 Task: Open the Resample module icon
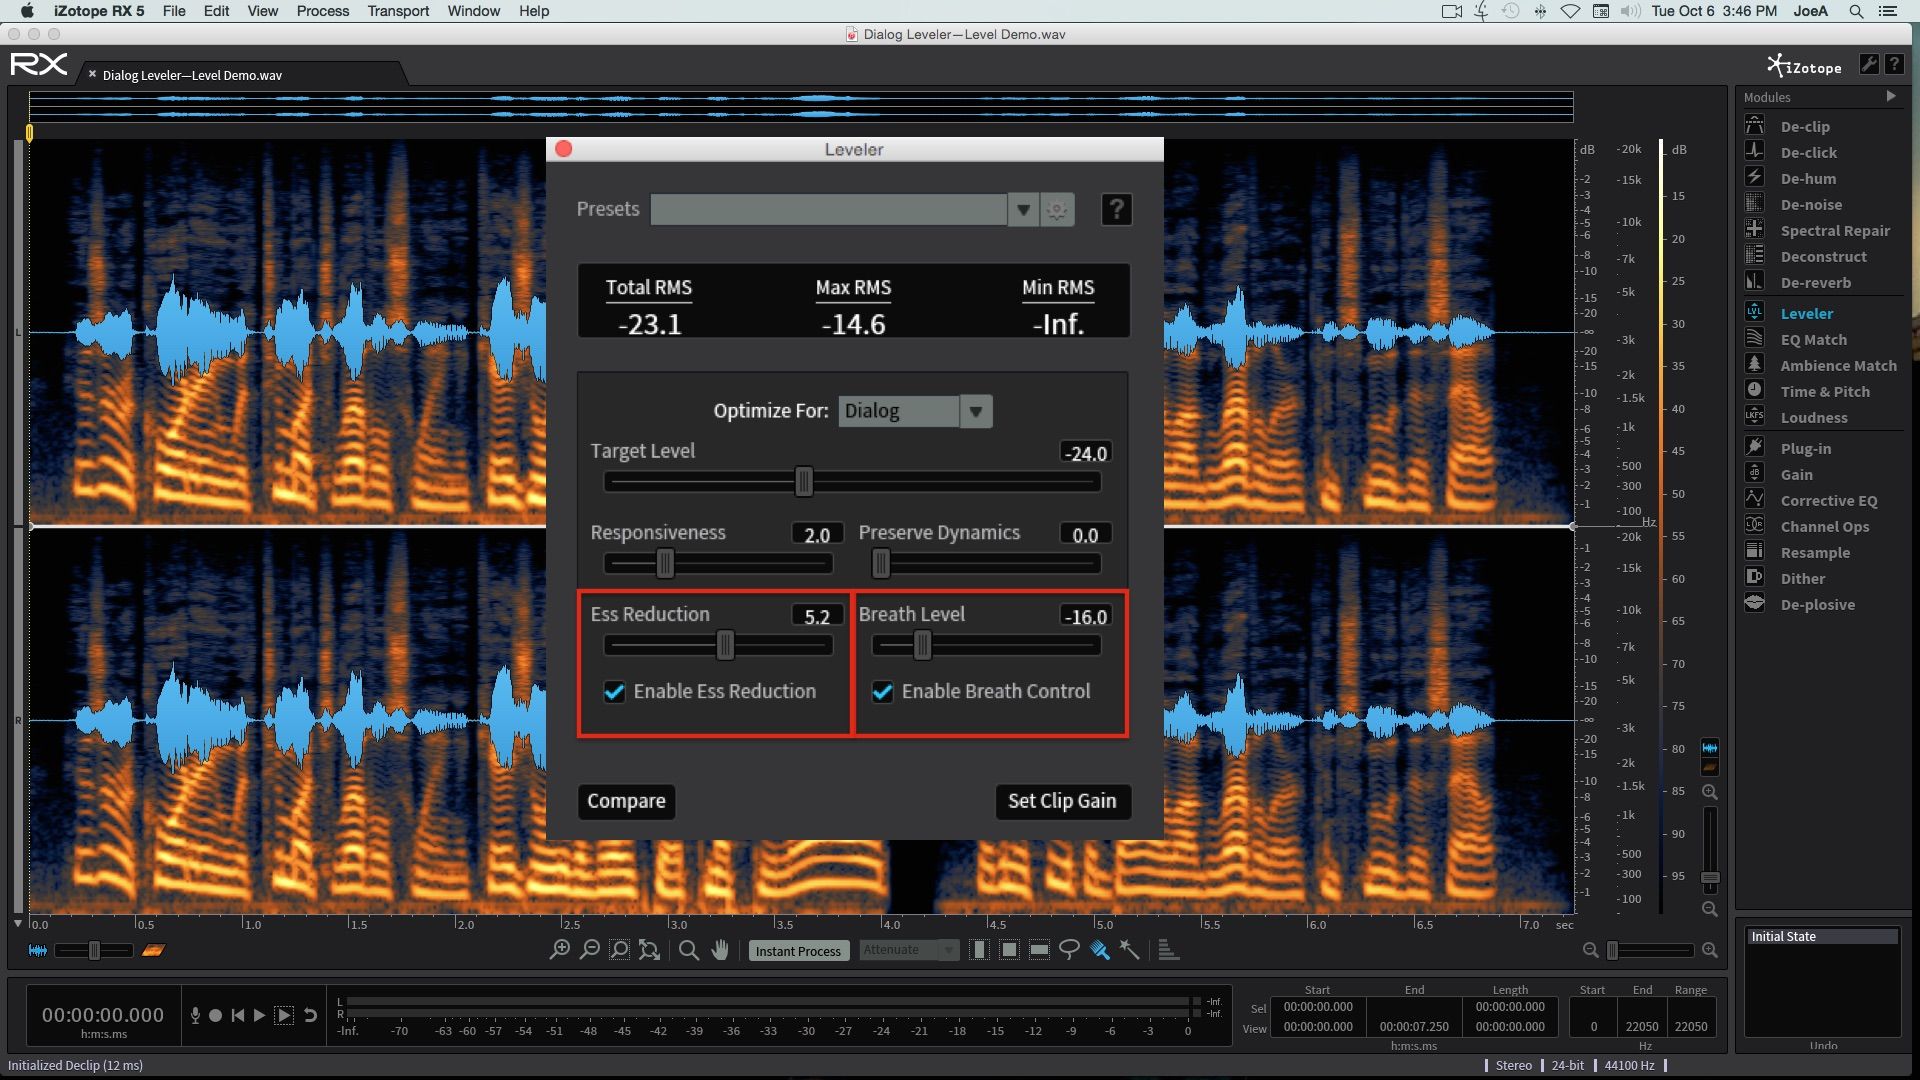coord(1754,551)
